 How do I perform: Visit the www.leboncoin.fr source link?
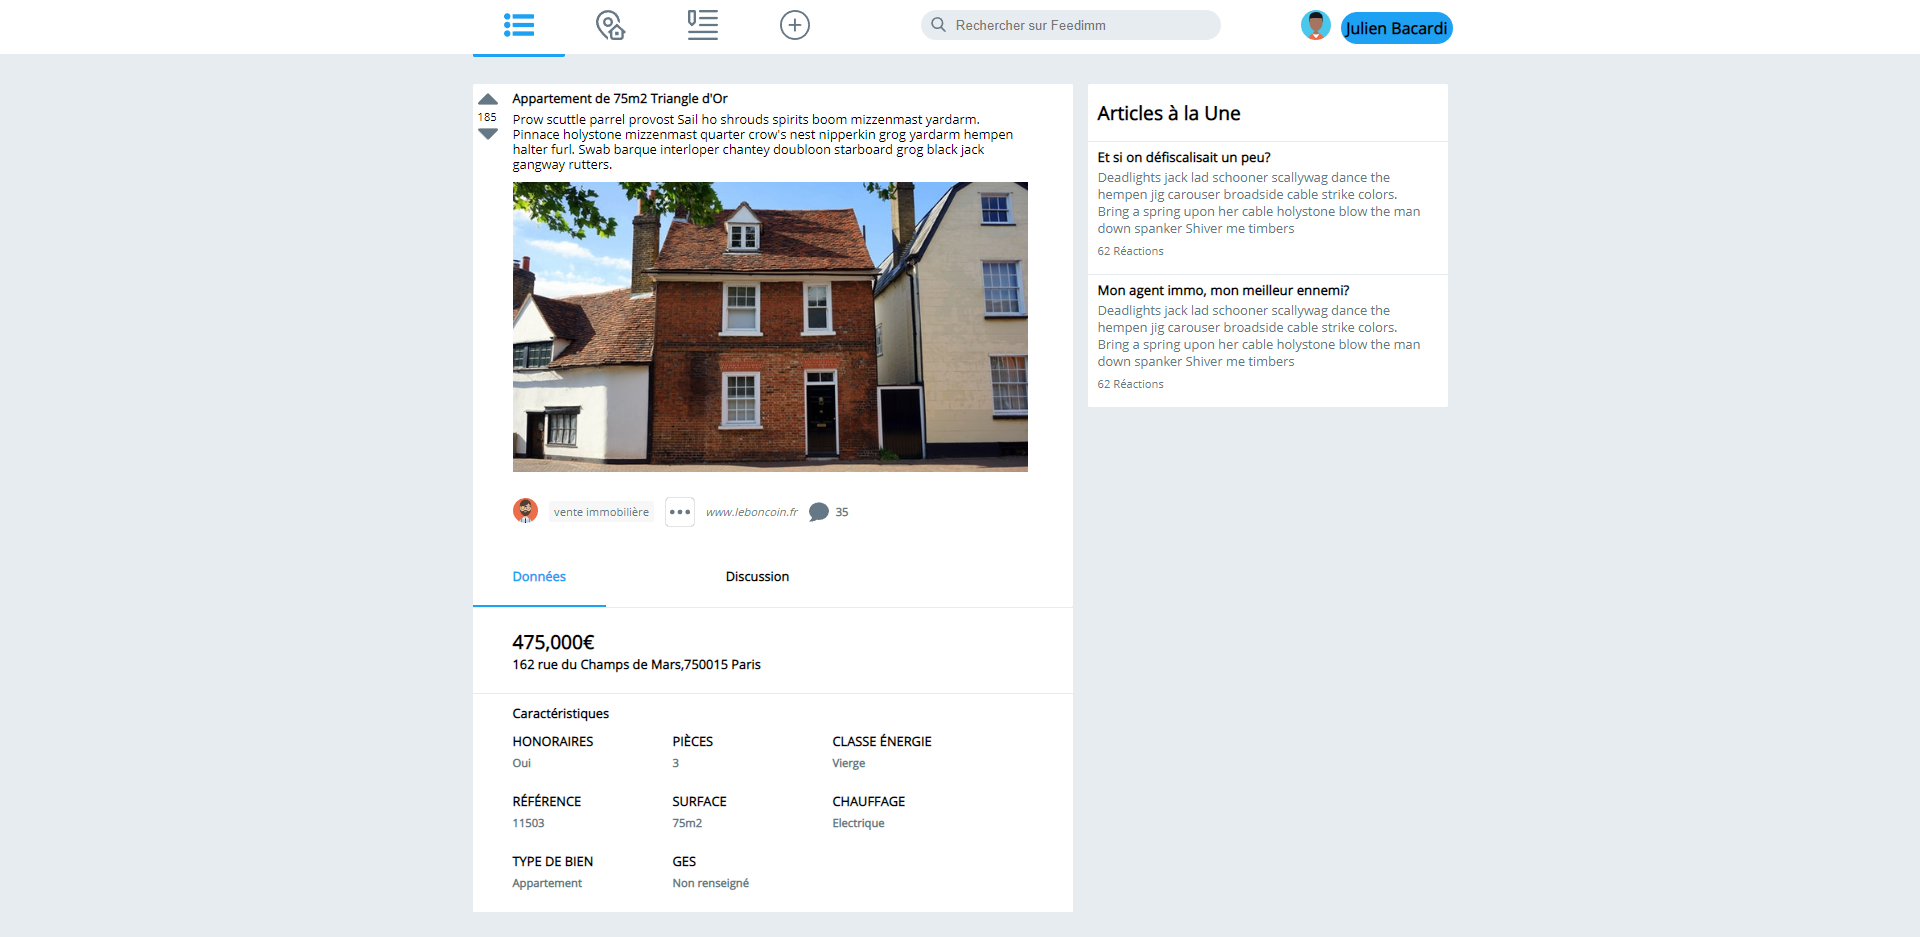click(x=752, y=512)
